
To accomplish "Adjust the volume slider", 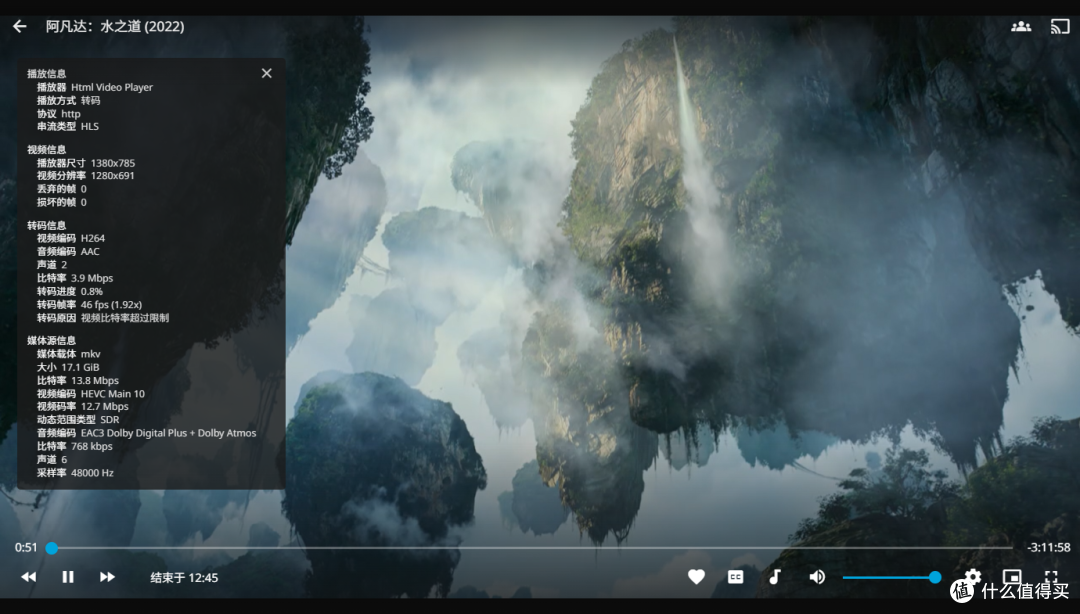I will pyautogui.click(x=891, y=577).
